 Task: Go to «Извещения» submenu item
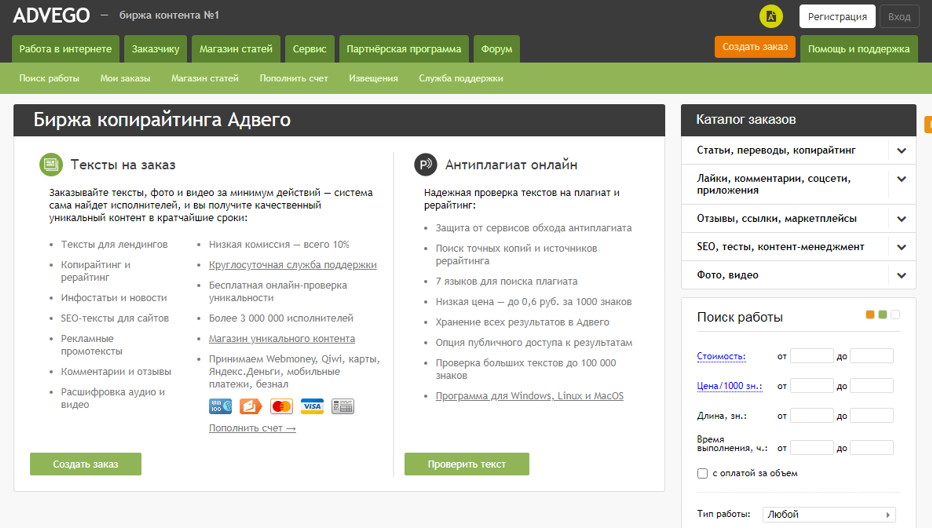tap(373, 78)
